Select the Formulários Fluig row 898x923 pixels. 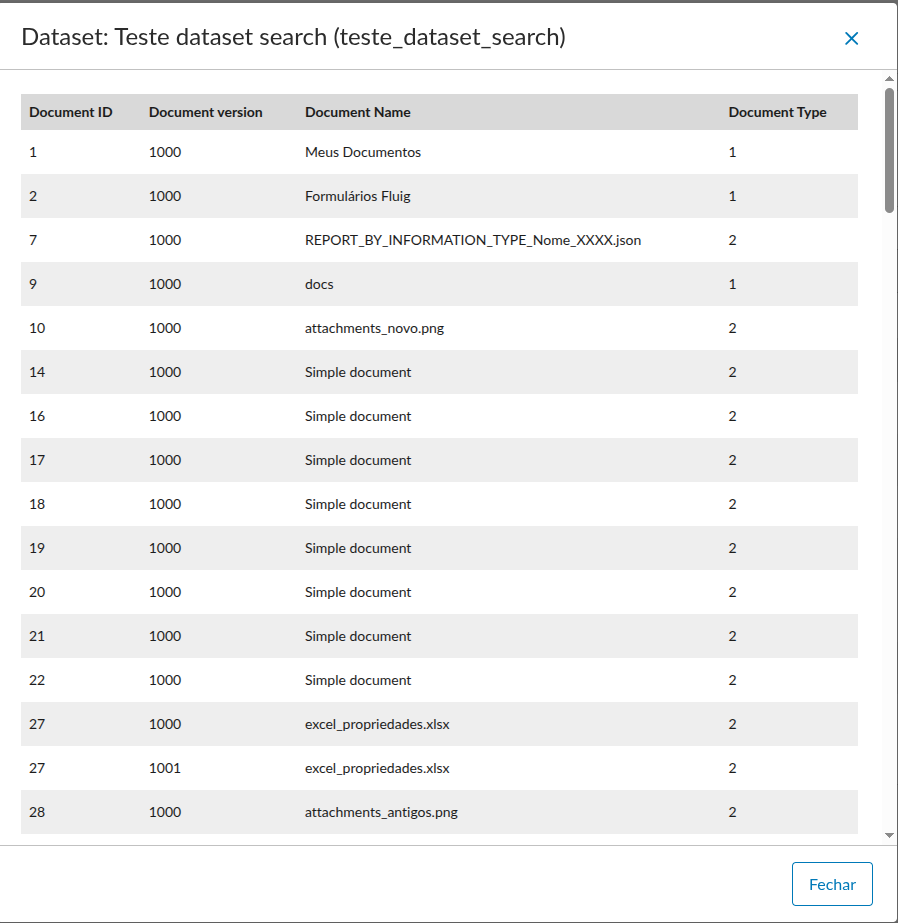(x=357, y=196)
